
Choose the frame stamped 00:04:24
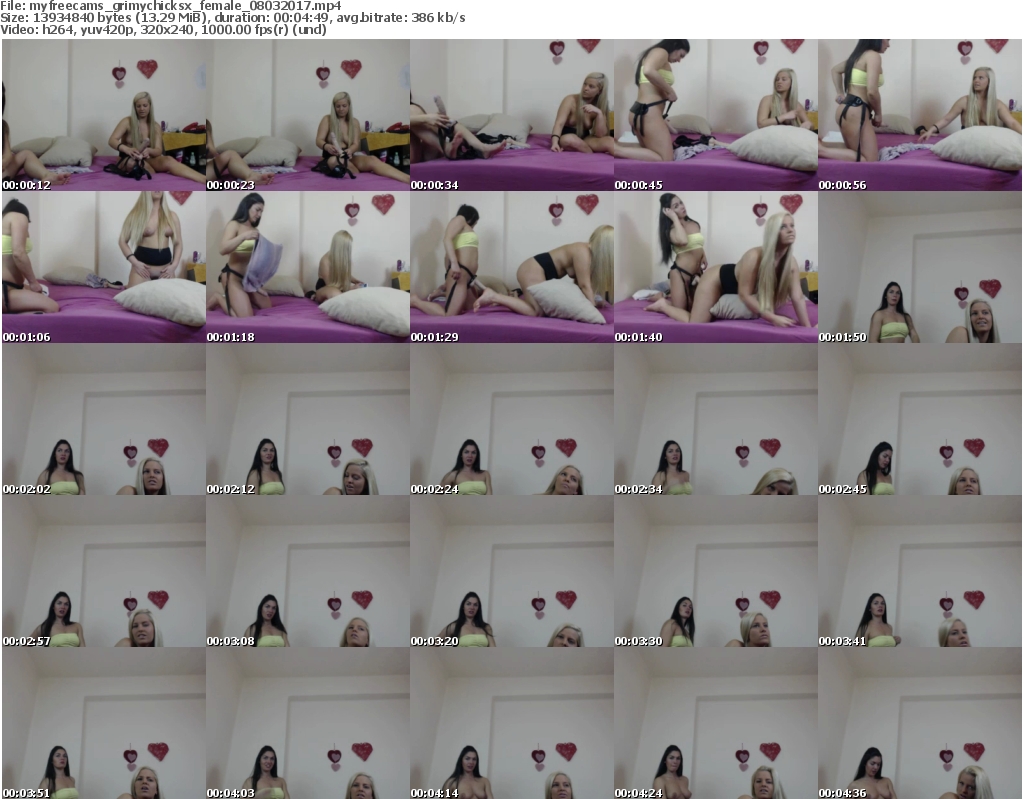[x=716, y=723]
